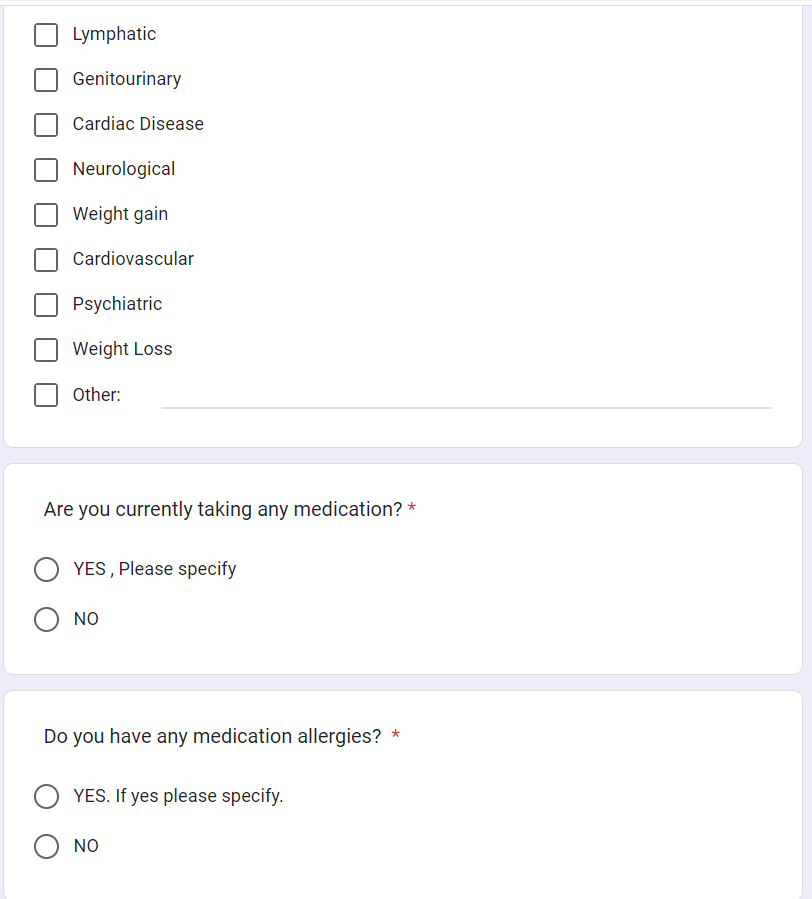812x899 pixels.
Task: Click the 'Neurological' label text
Action: (x=124, y=170)
